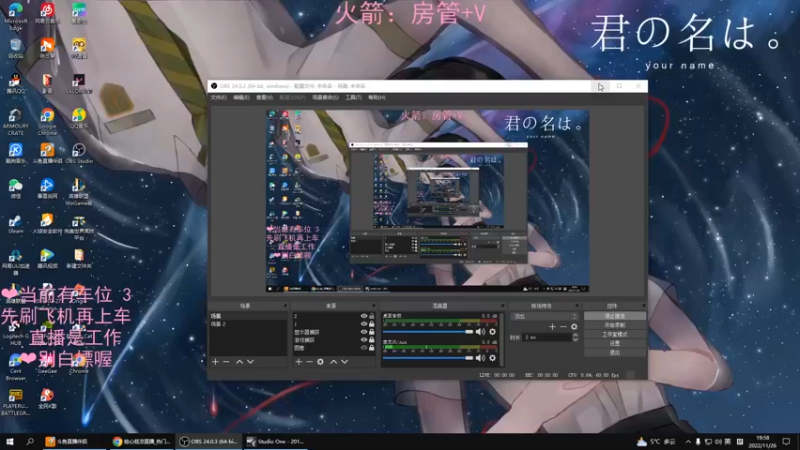Image resolution: width=800 pixels, height=450 pixels.
Task: Remove the selected source with the minus icon
Action: 309,362
